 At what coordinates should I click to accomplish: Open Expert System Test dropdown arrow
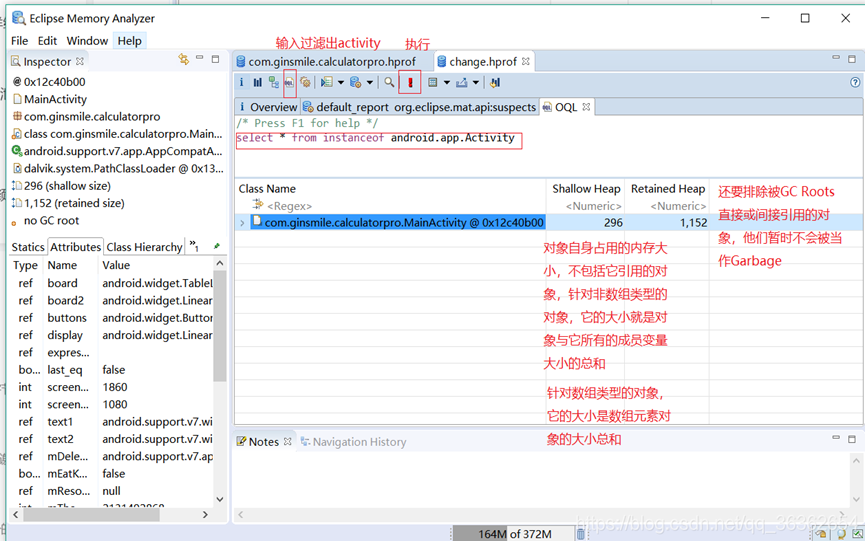341,83
